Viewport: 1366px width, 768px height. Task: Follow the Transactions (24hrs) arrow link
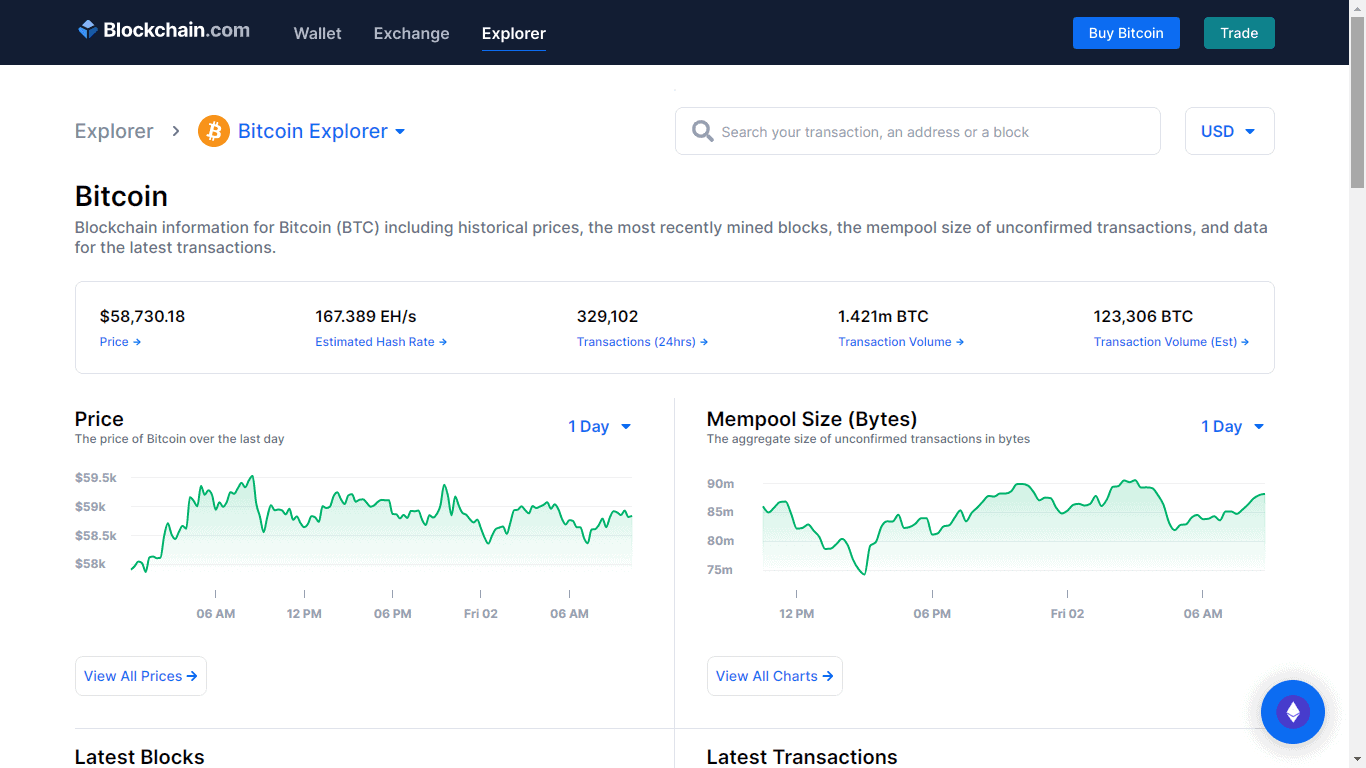(642, 341)
